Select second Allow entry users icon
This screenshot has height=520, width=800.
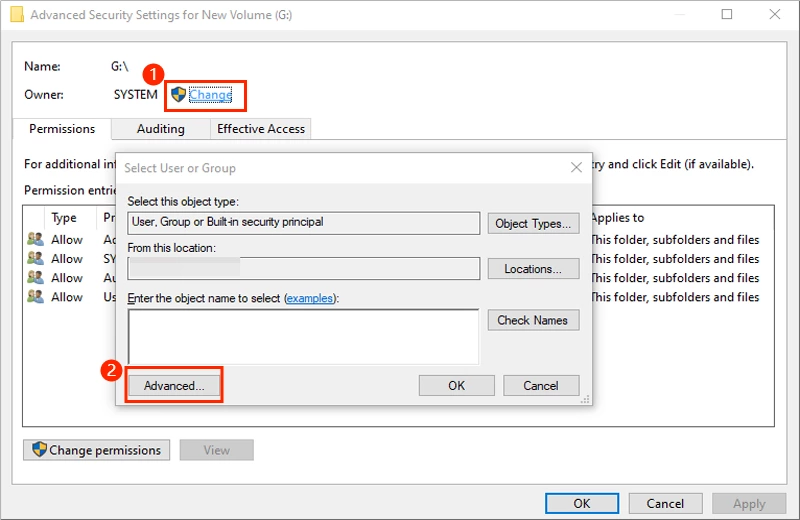click(35, 258)
